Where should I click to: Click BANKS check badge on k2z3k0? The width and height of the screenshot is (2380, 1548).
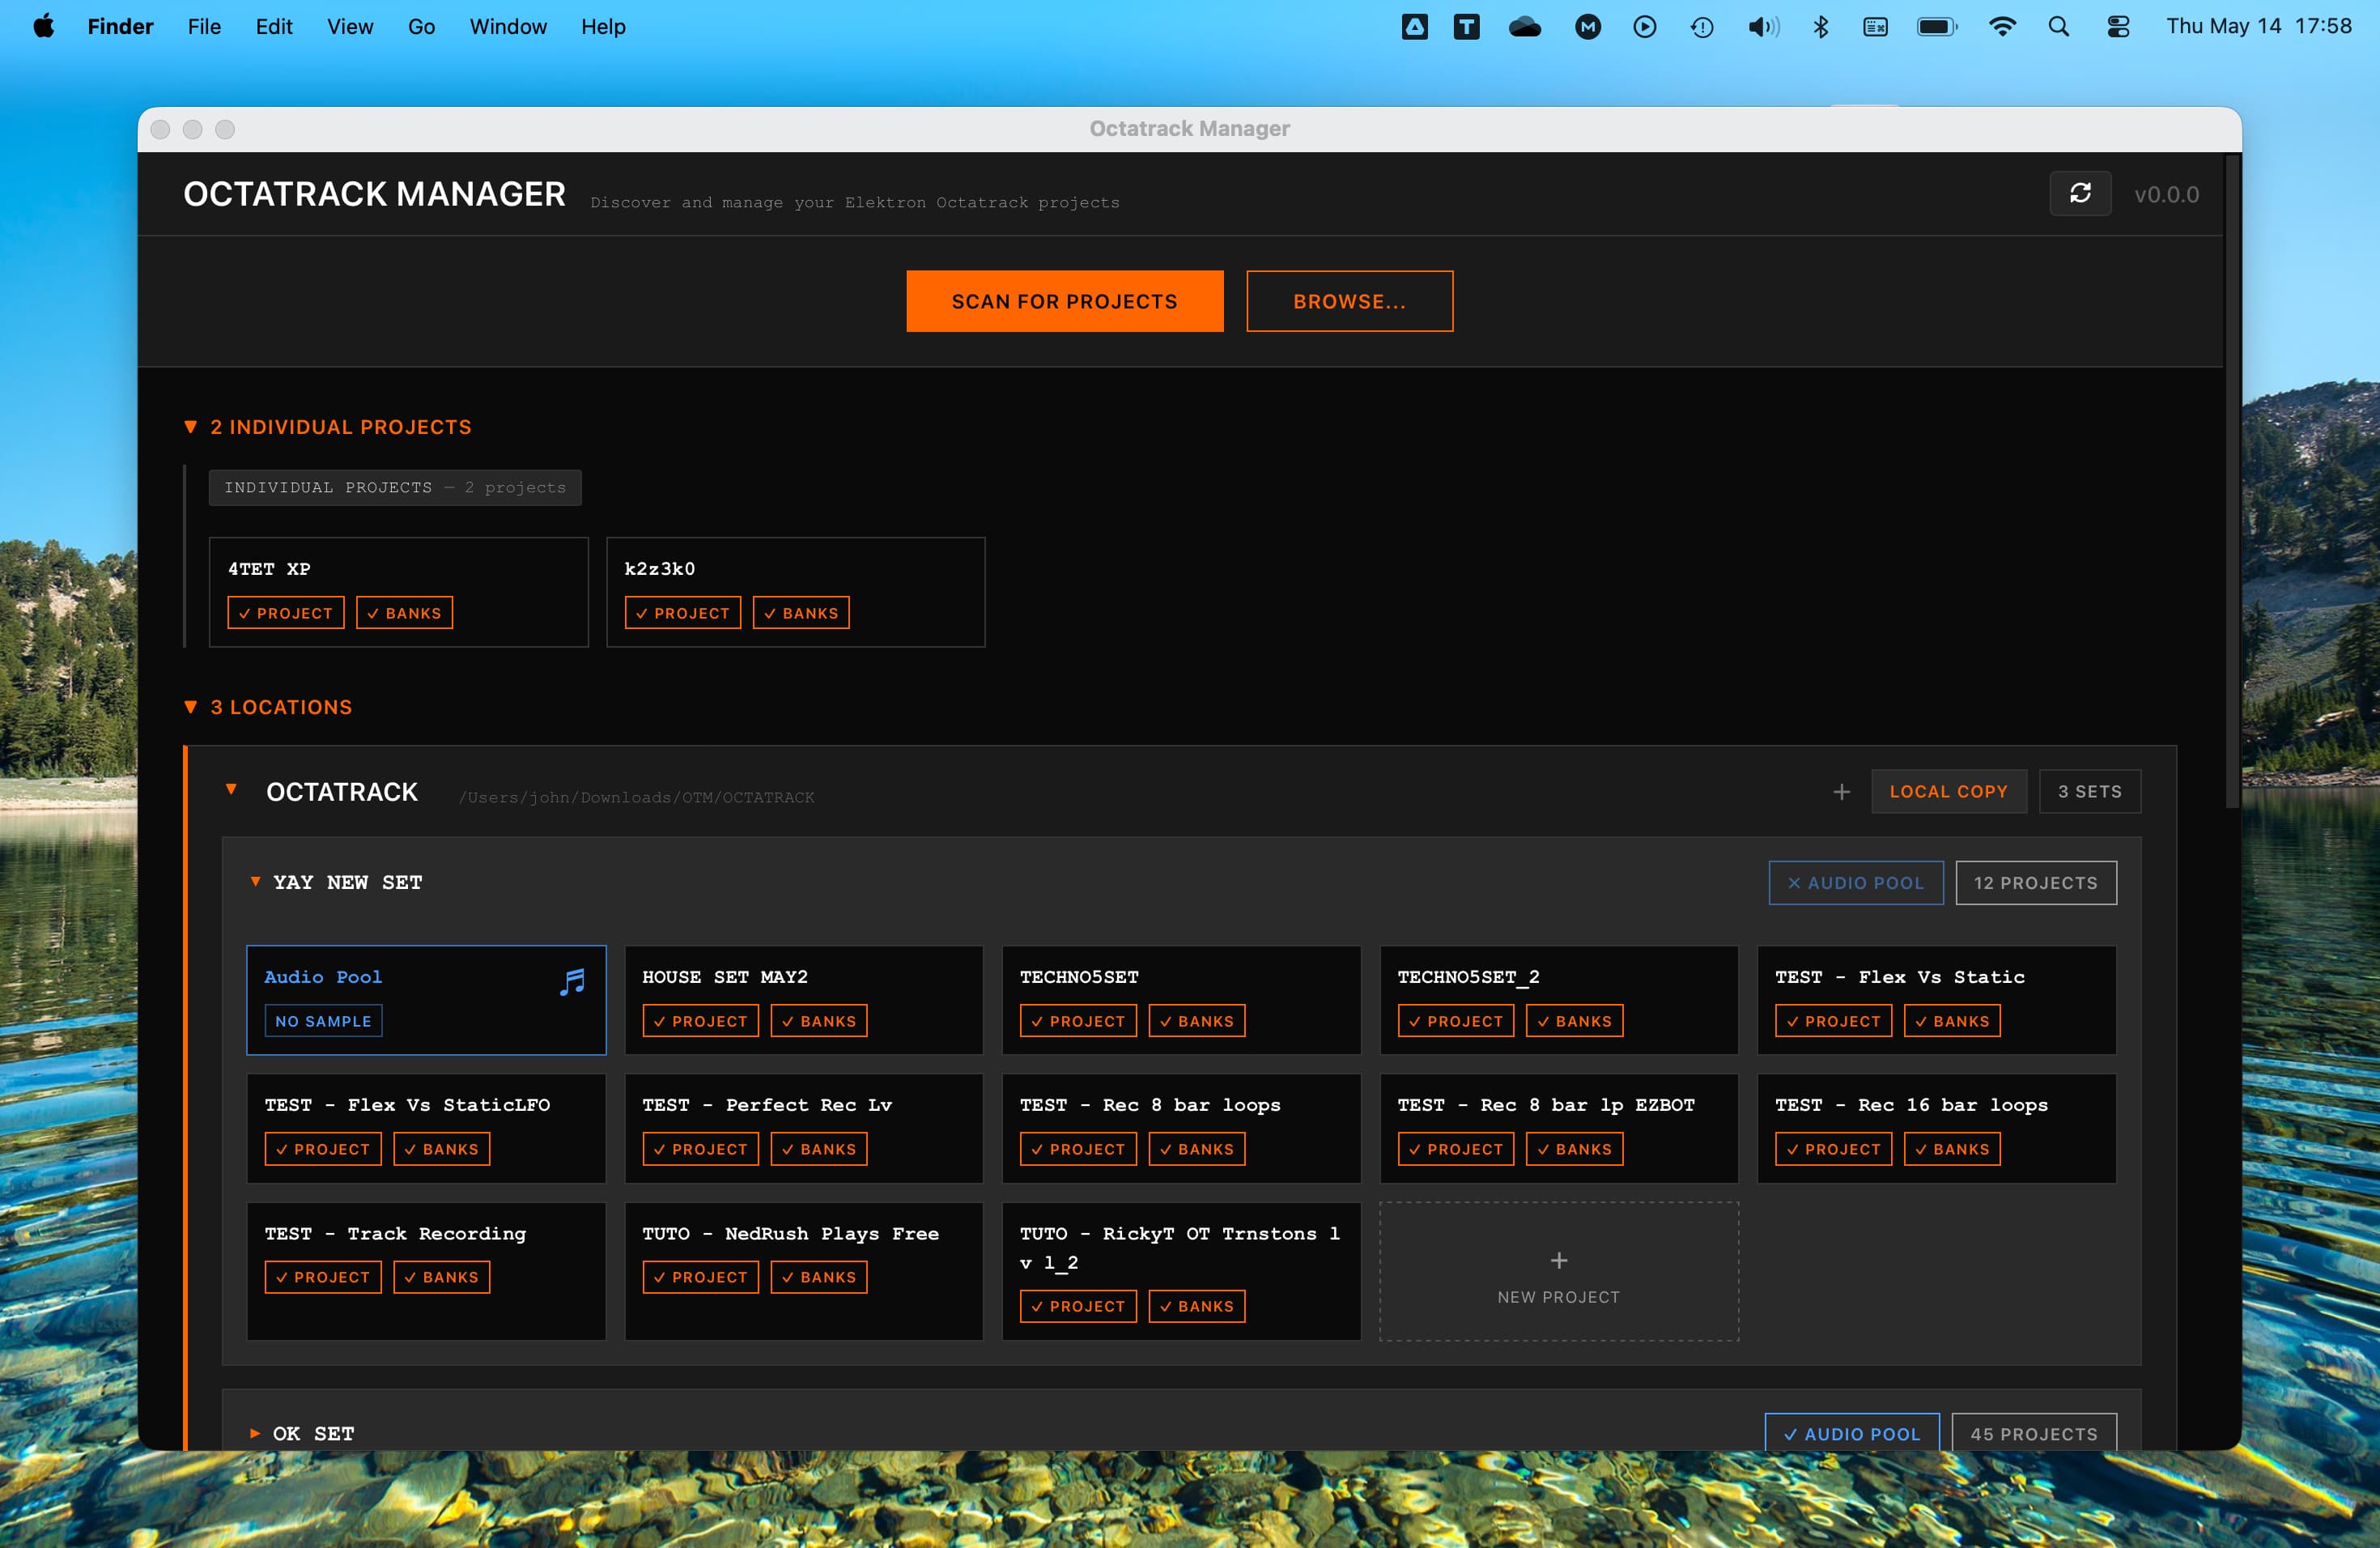click(801, 613)
